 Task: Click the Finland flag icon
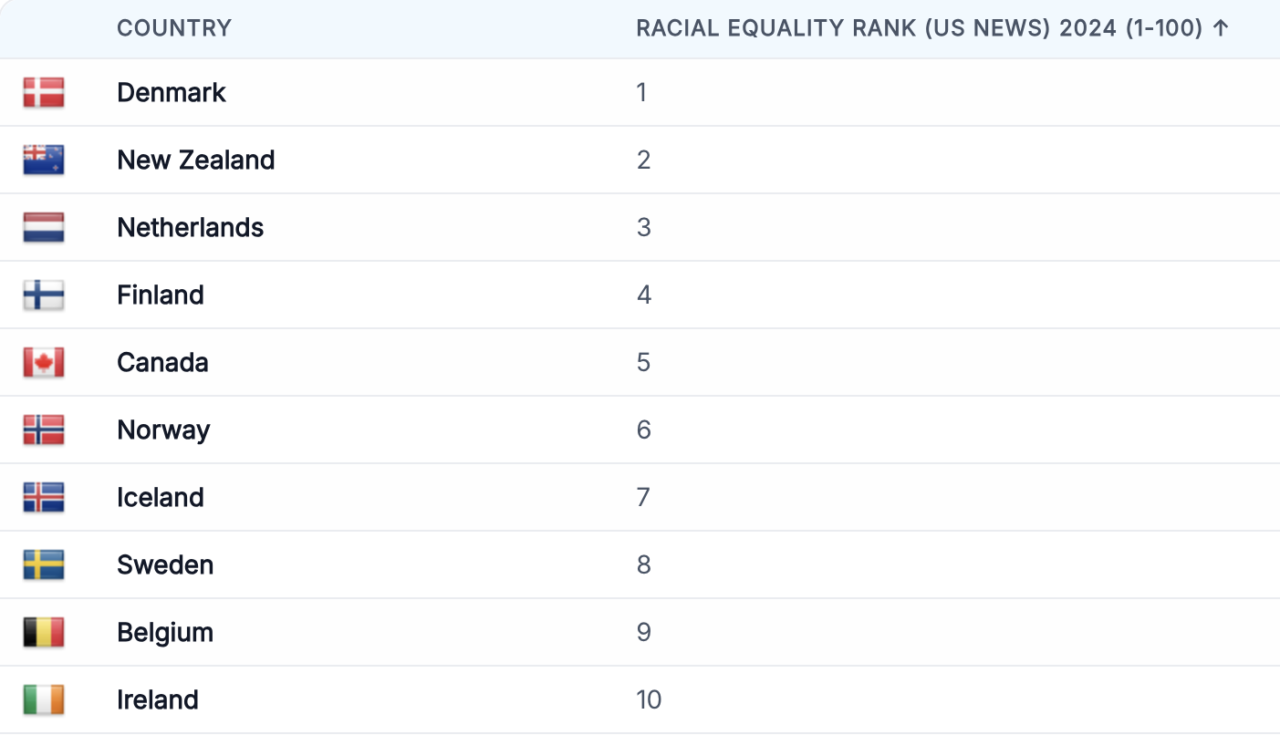(44, 295)
